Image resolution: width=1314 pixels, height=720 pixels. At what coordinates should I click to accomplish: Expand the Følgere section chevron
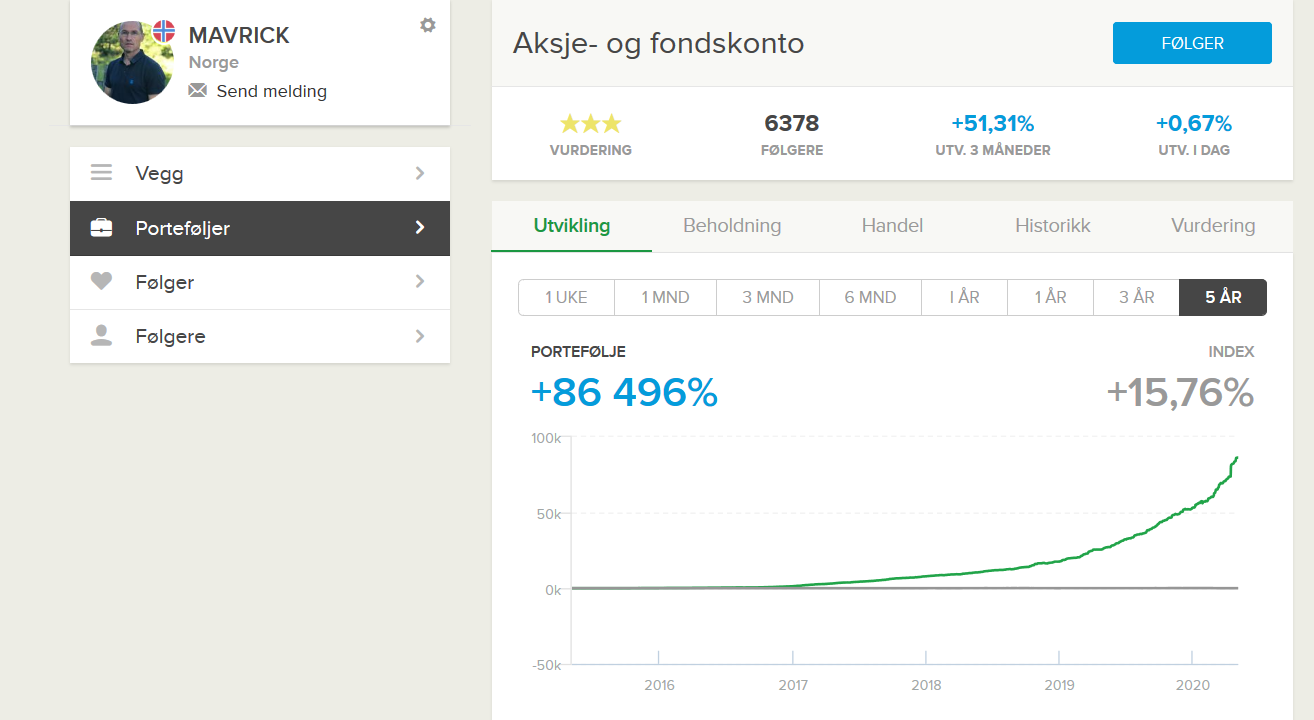click(420, 336)
